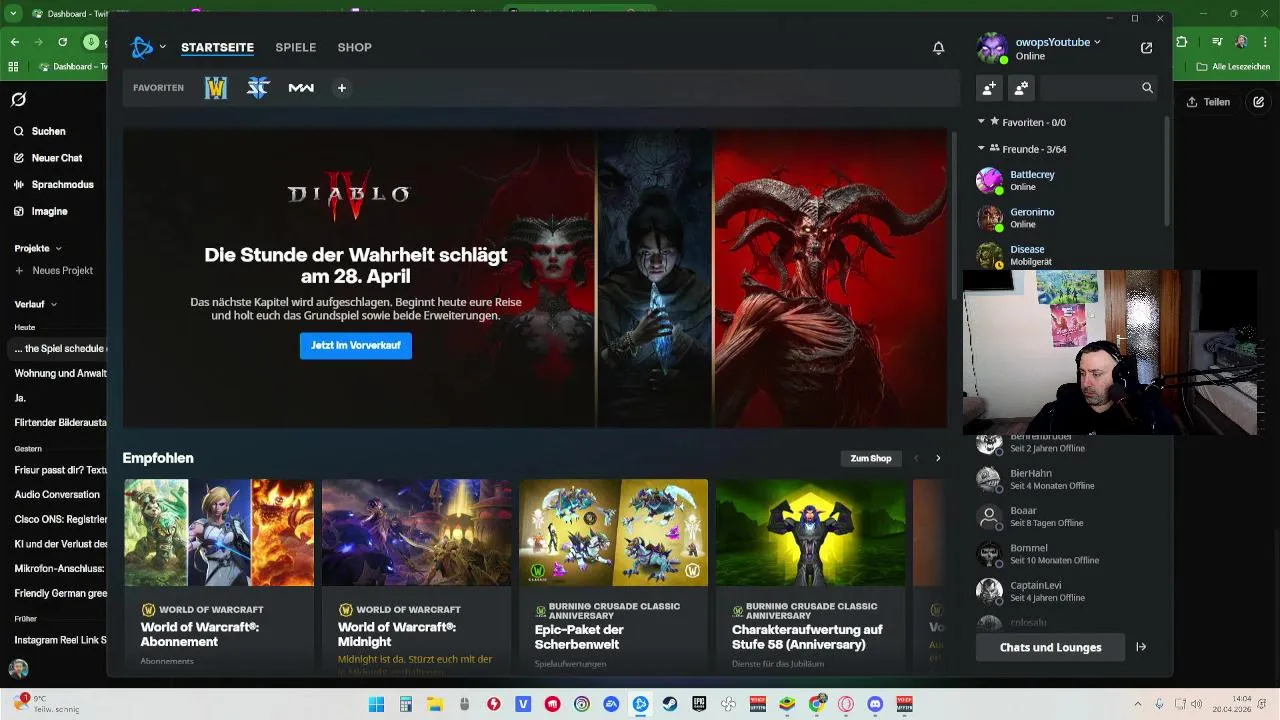This screenshot has height=720, width=1280.
Task: Open Epic-Paket der Scherbenwelt card
Action: coord(613,575)
